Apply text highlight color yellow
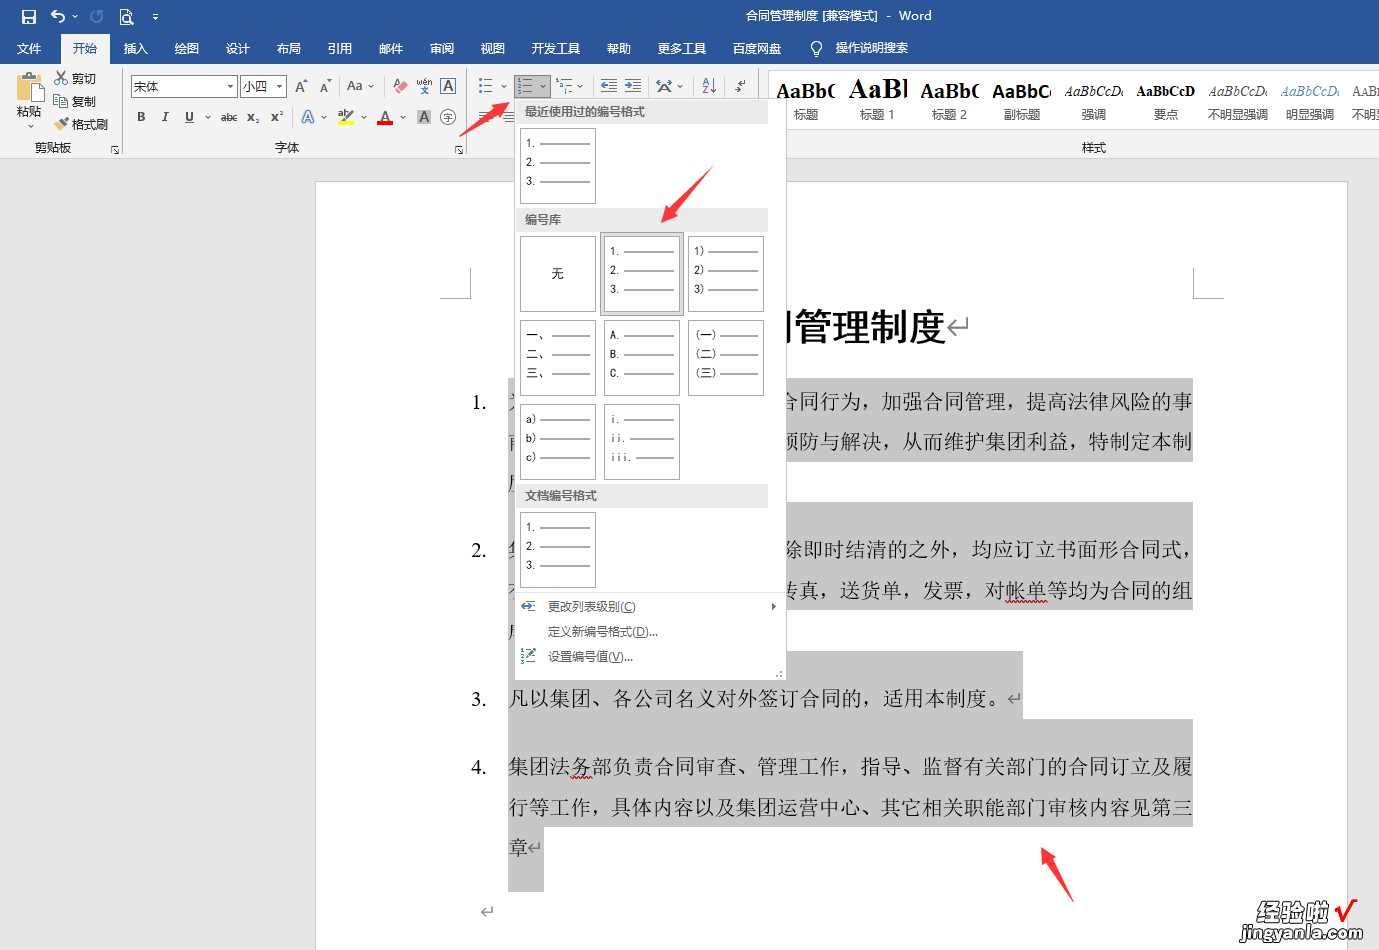This screenshot has width=1379, height=950. pos(345,117)
